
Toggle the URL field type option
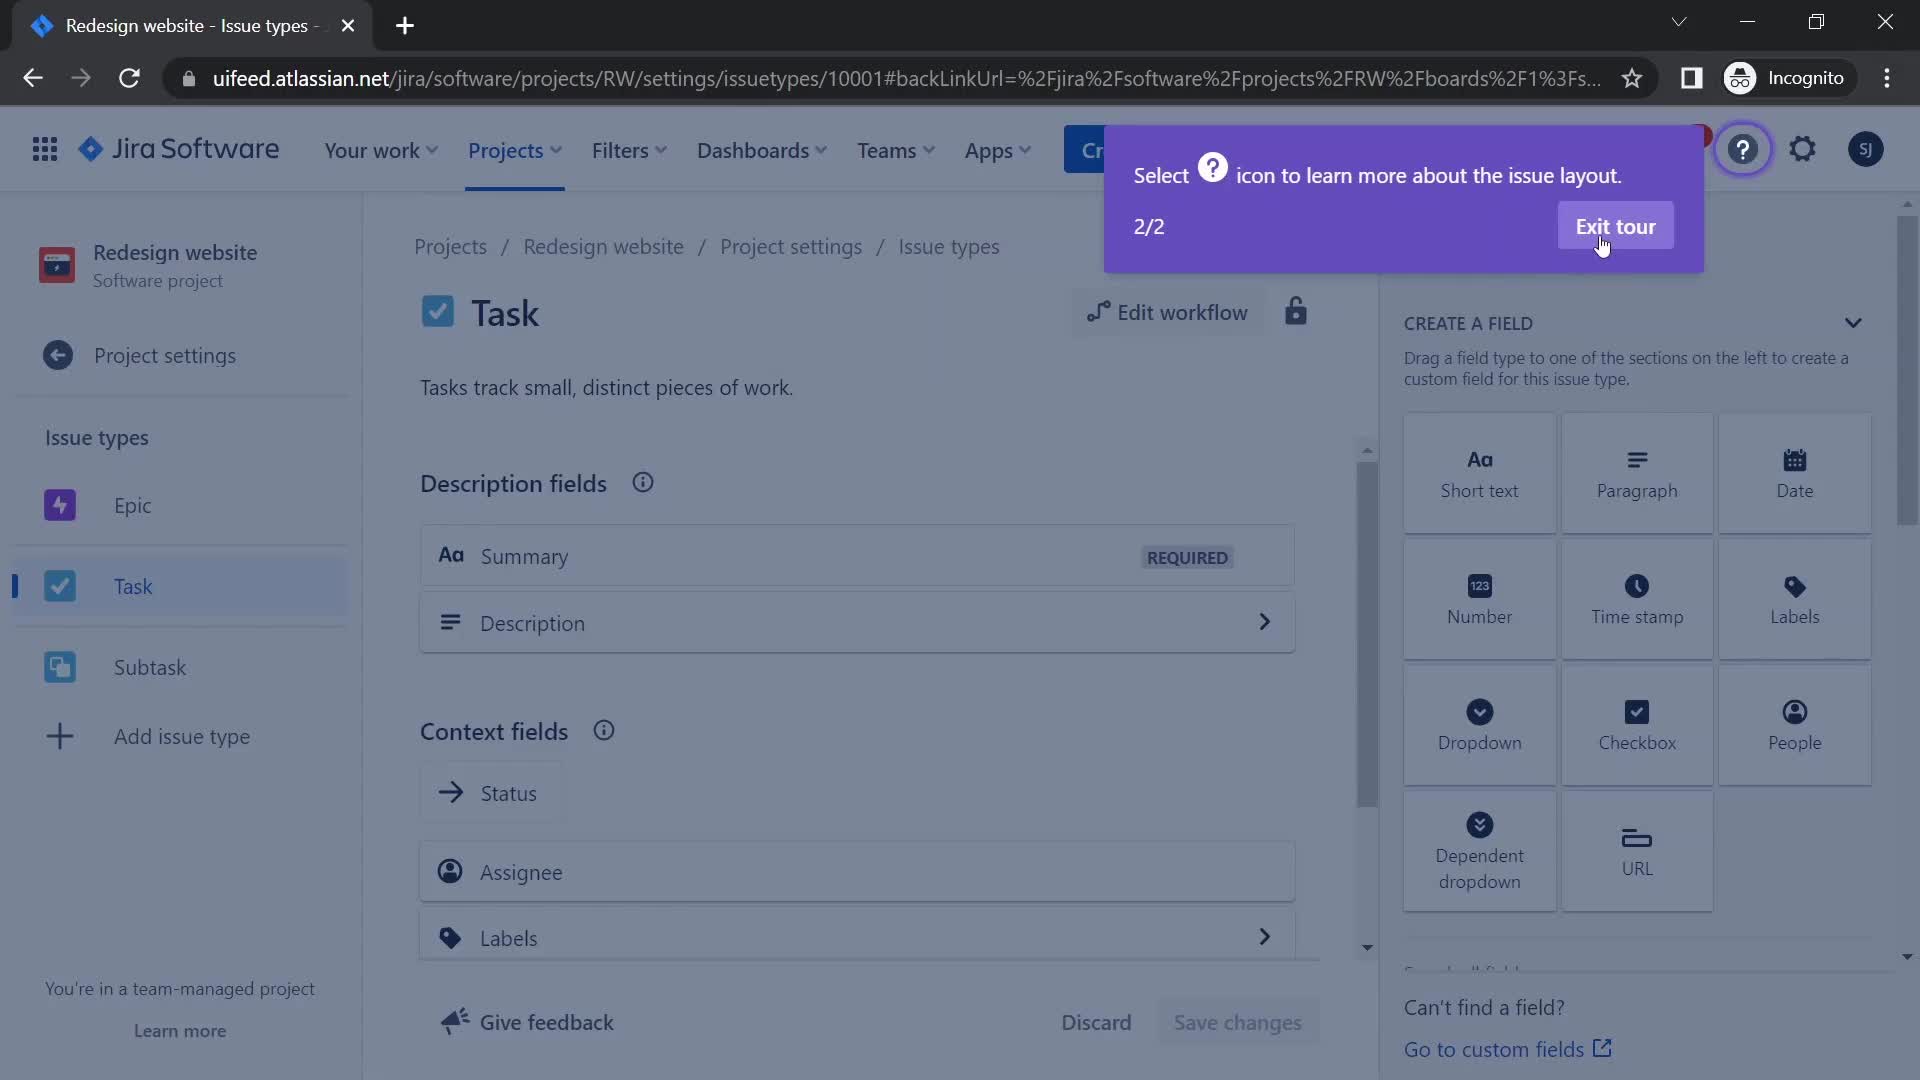pyautogui.click(x=1638, y=851)
